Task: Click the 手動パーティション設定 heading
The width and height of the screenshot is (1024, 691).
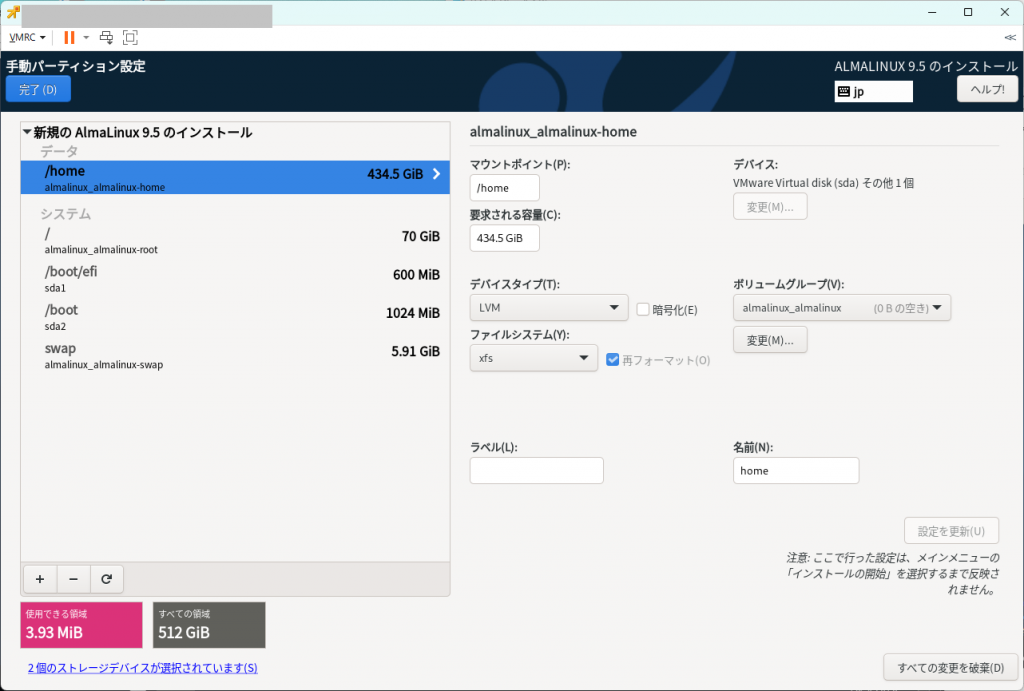Action: (x=76, y=66)
